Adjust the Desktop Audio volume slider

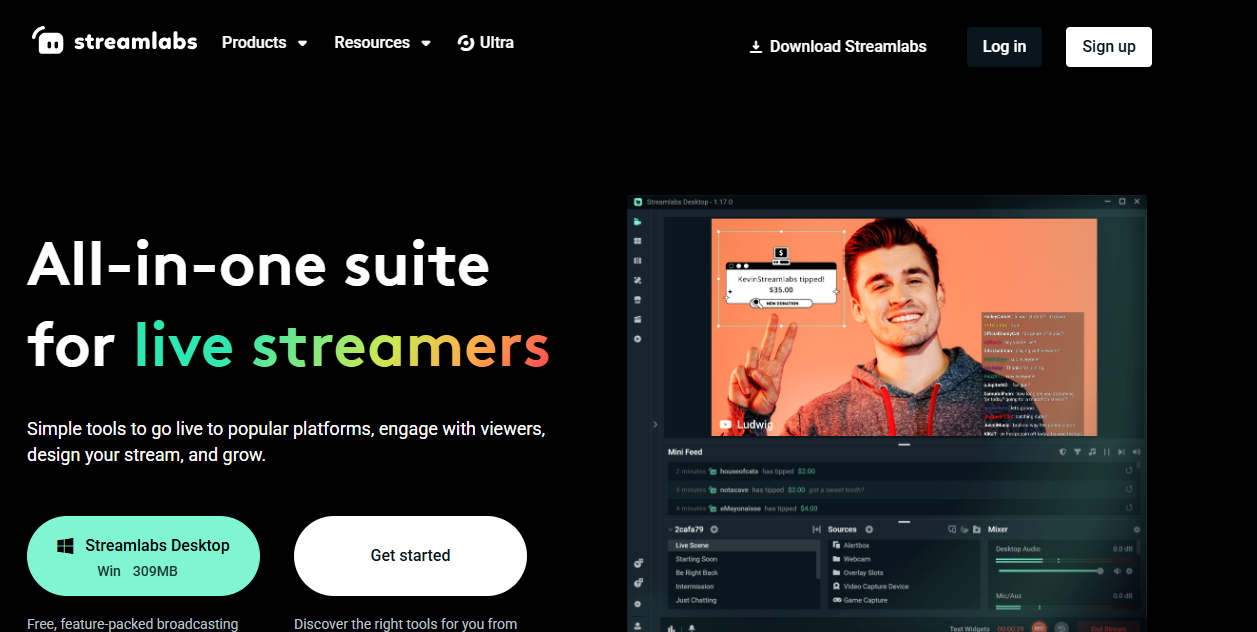[x=1049, y=571]
